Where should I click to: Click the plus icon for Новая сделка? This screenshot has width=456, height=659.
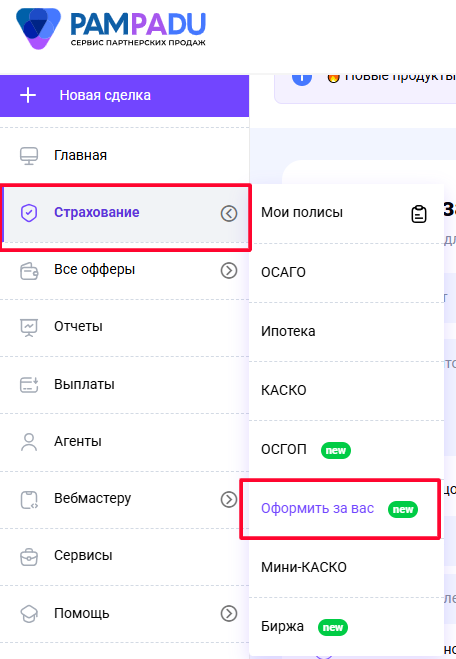28,95
